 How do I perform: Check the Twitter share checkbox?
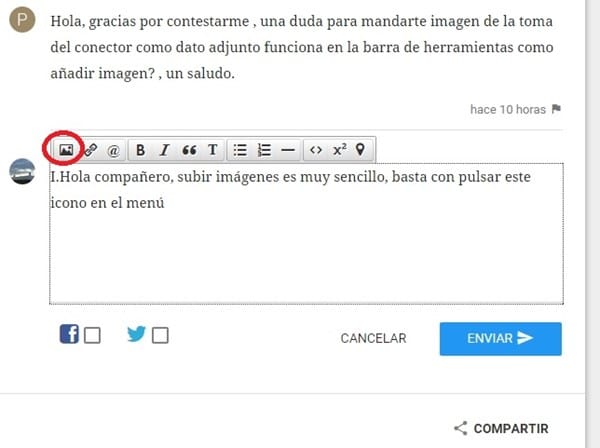tap(160, 335)
